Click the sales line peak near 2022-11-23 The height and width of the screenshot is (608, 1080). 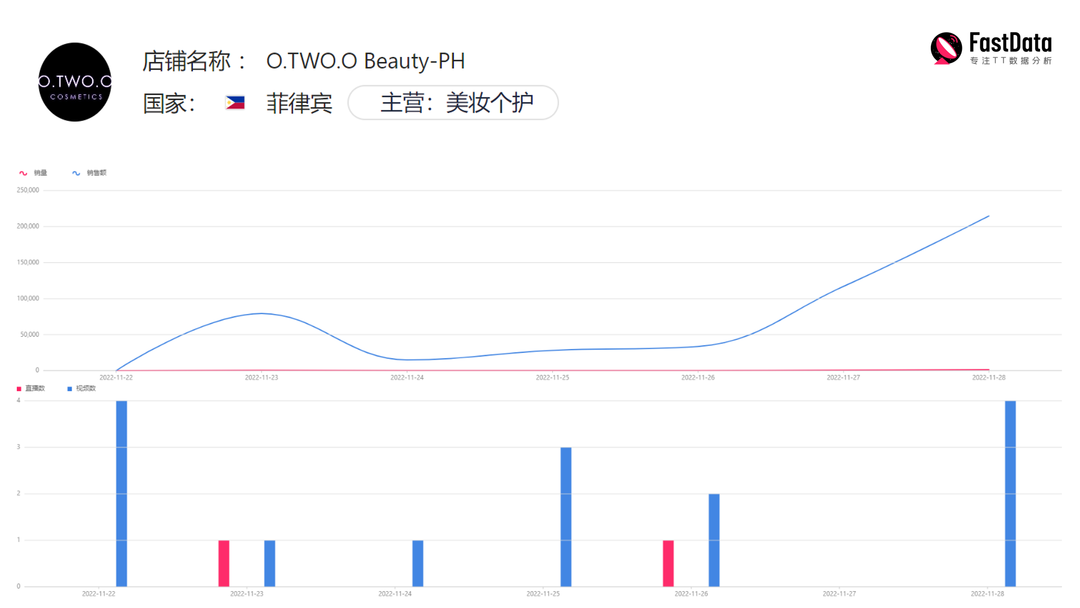pos(262,313)
